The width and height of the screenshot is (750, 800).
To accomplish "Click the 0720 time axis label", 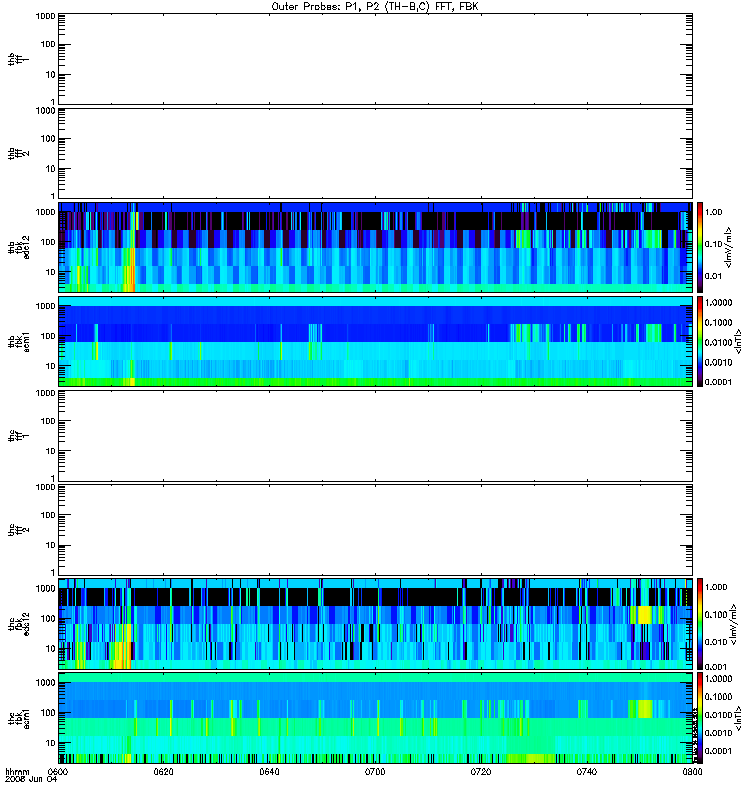I will 481,771.
